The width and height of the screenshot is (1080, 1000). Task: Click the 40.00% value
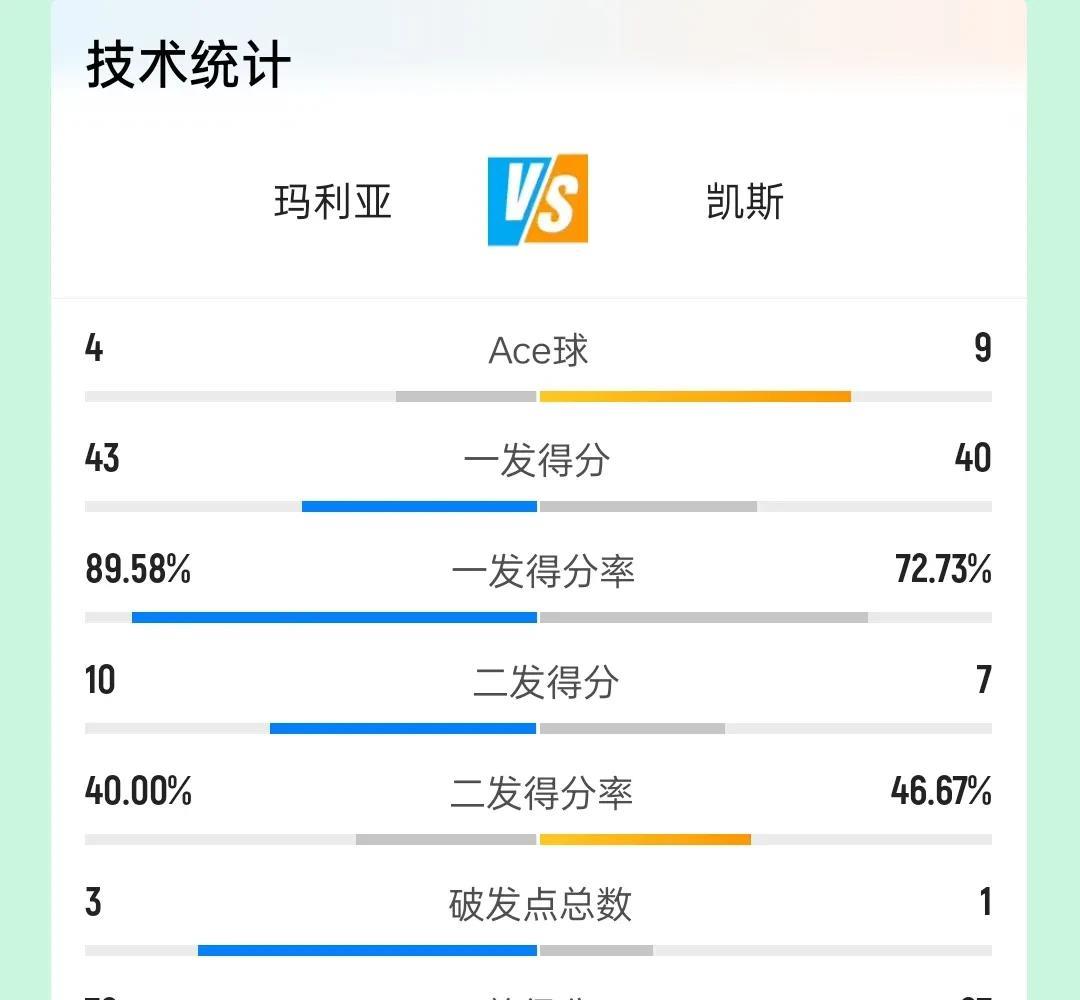[138, 791]
